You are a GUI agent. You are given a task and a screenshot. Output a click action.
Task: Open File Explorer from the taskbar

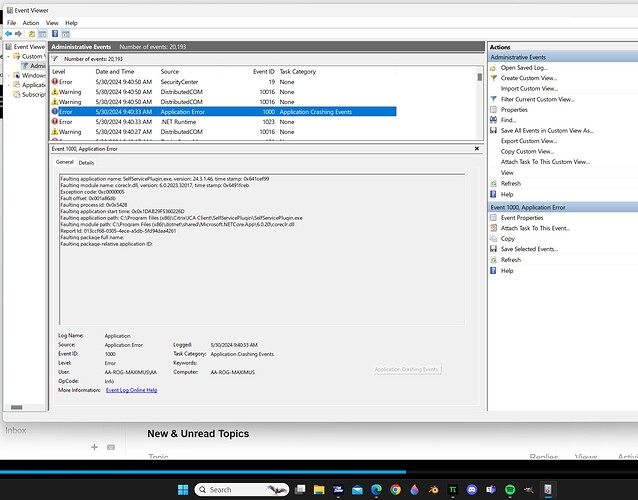319,489
